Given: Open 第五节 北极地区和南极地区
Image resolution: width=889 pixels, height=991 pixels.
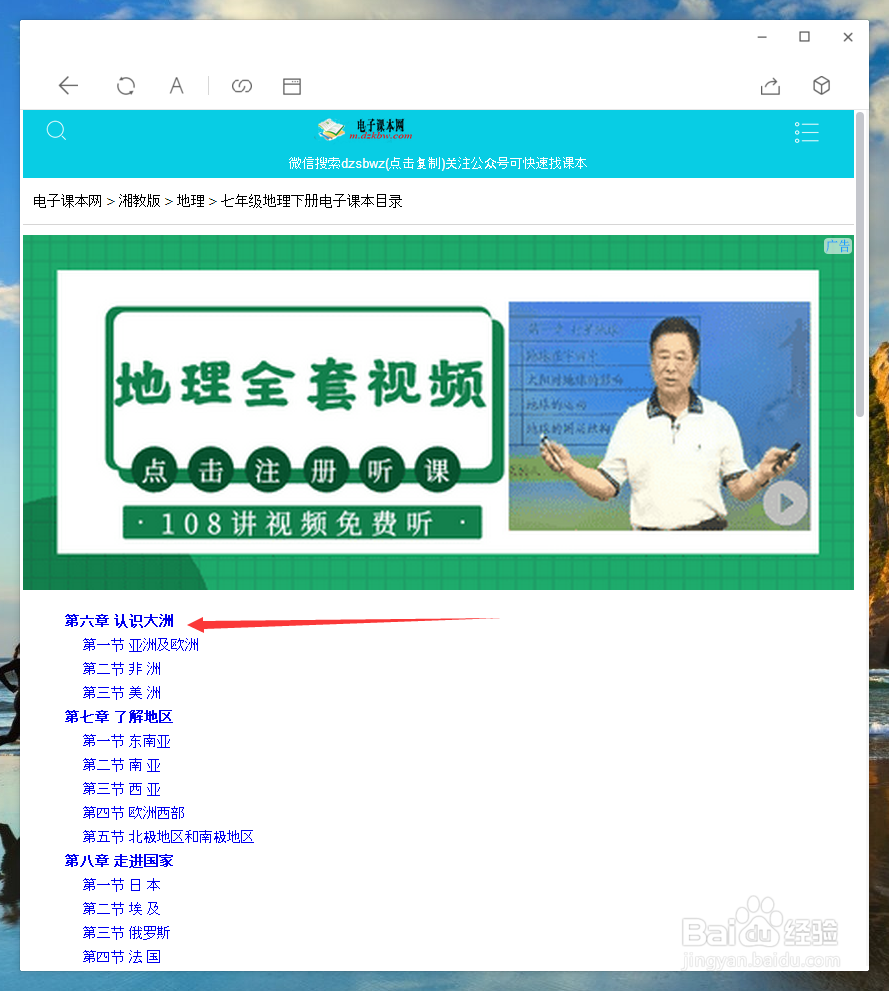Looking at the screenshot, I should pos(168,837).
